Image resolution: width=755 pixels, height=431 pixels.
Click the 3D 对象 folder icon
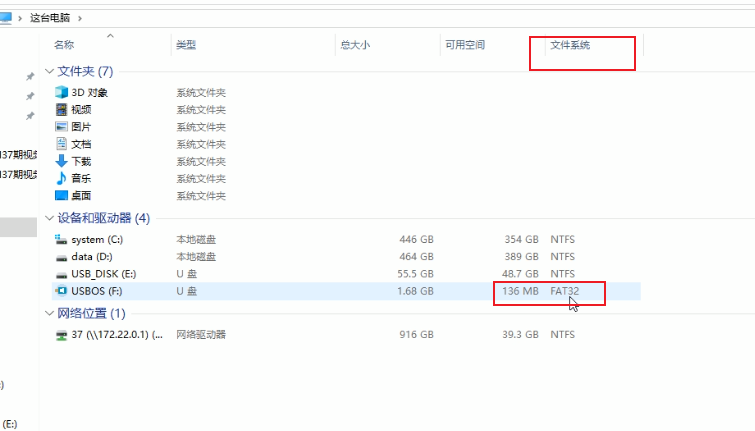[61, 93]
